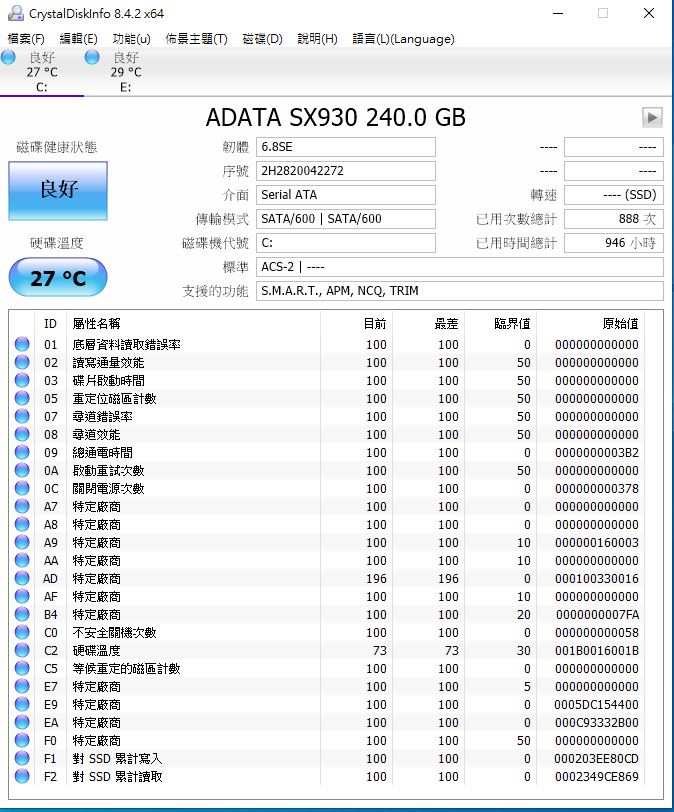674x812 pixels.
Task: Click the ACS-2 standard field
Action: coord(460,267)
